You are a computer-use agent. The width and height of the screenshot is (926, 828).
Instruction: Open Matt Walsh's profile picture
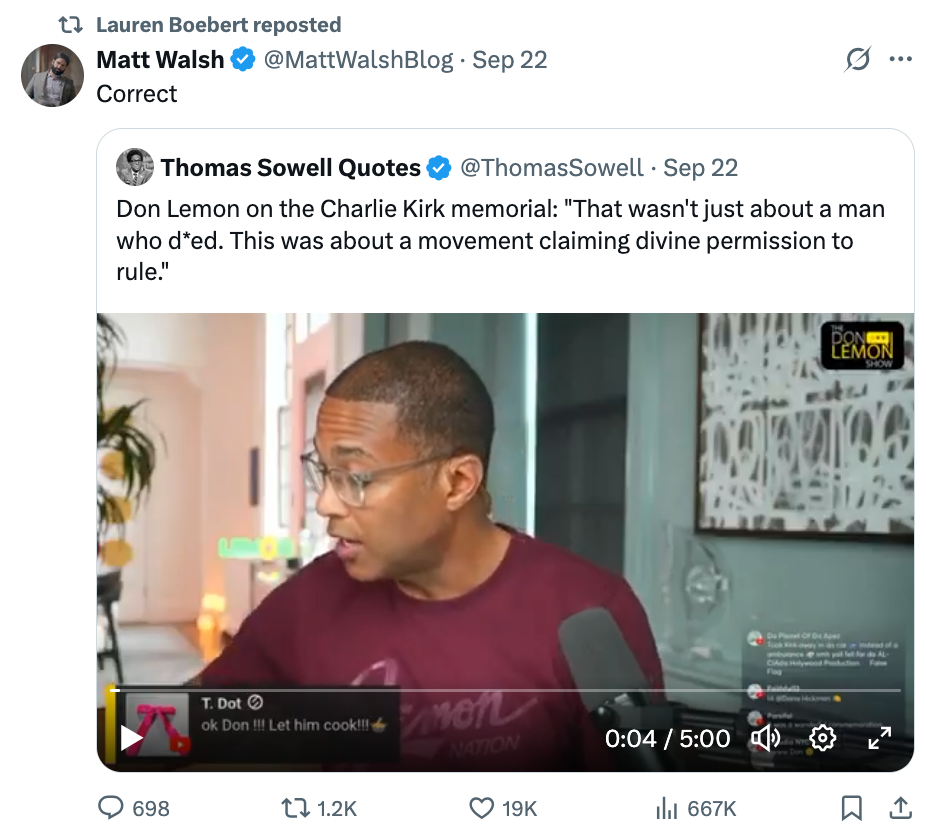[x=53, y=75]
